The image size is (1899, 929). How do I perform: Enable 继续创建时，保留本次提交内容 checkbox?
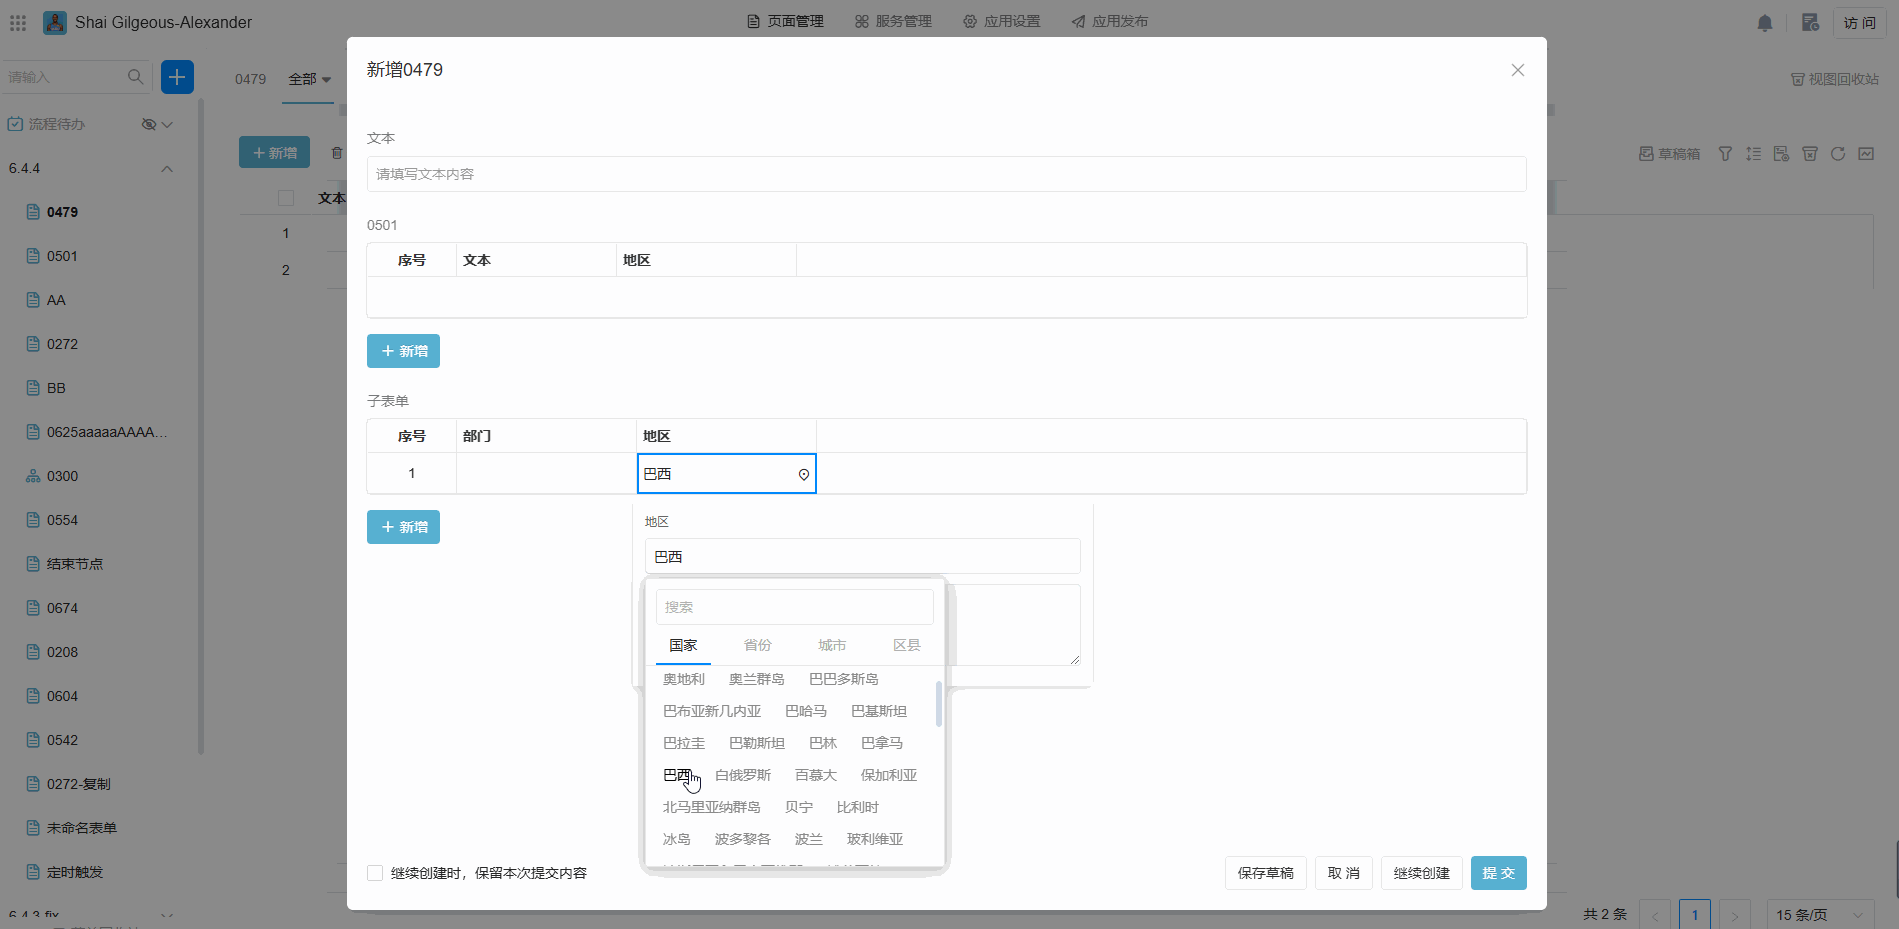click(x=375, y=873)
